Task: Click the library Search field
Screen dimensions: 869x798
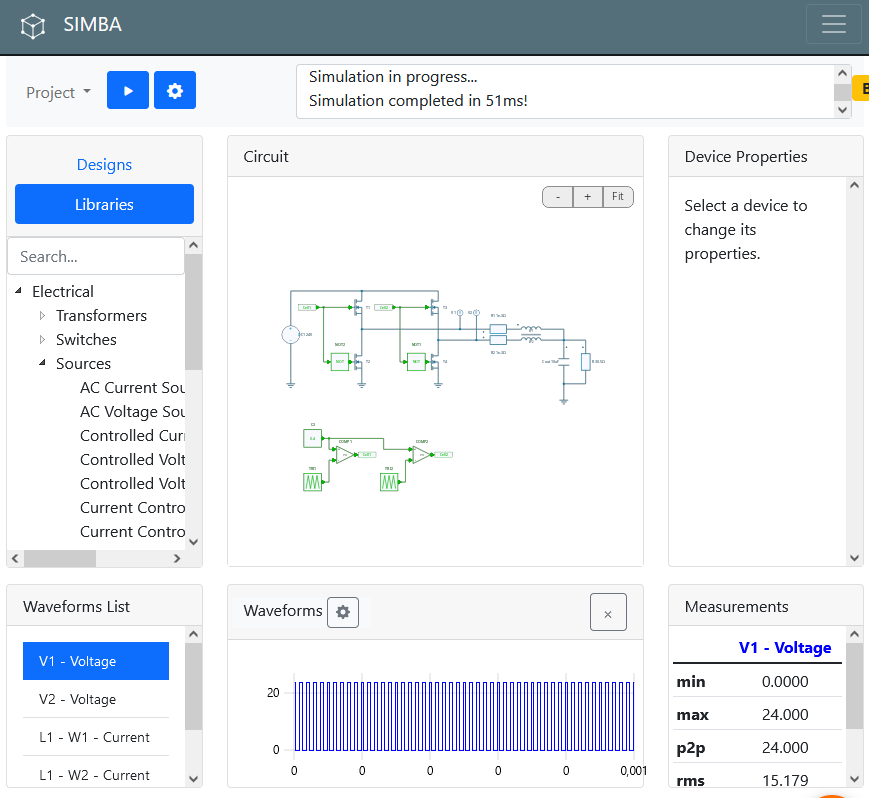Action: point(96,256)
